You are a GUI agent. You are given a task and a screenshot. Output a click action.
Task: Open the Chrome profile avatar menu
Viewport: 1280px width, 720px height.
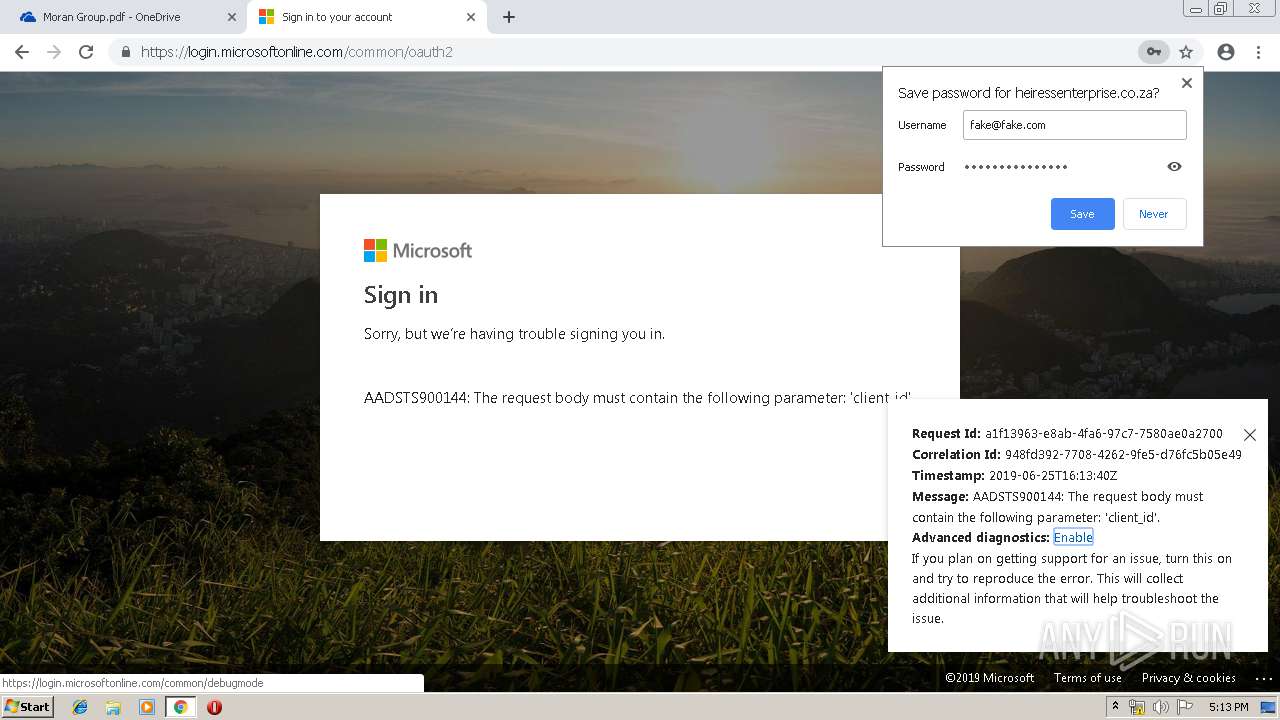[x=1226, y=52]
